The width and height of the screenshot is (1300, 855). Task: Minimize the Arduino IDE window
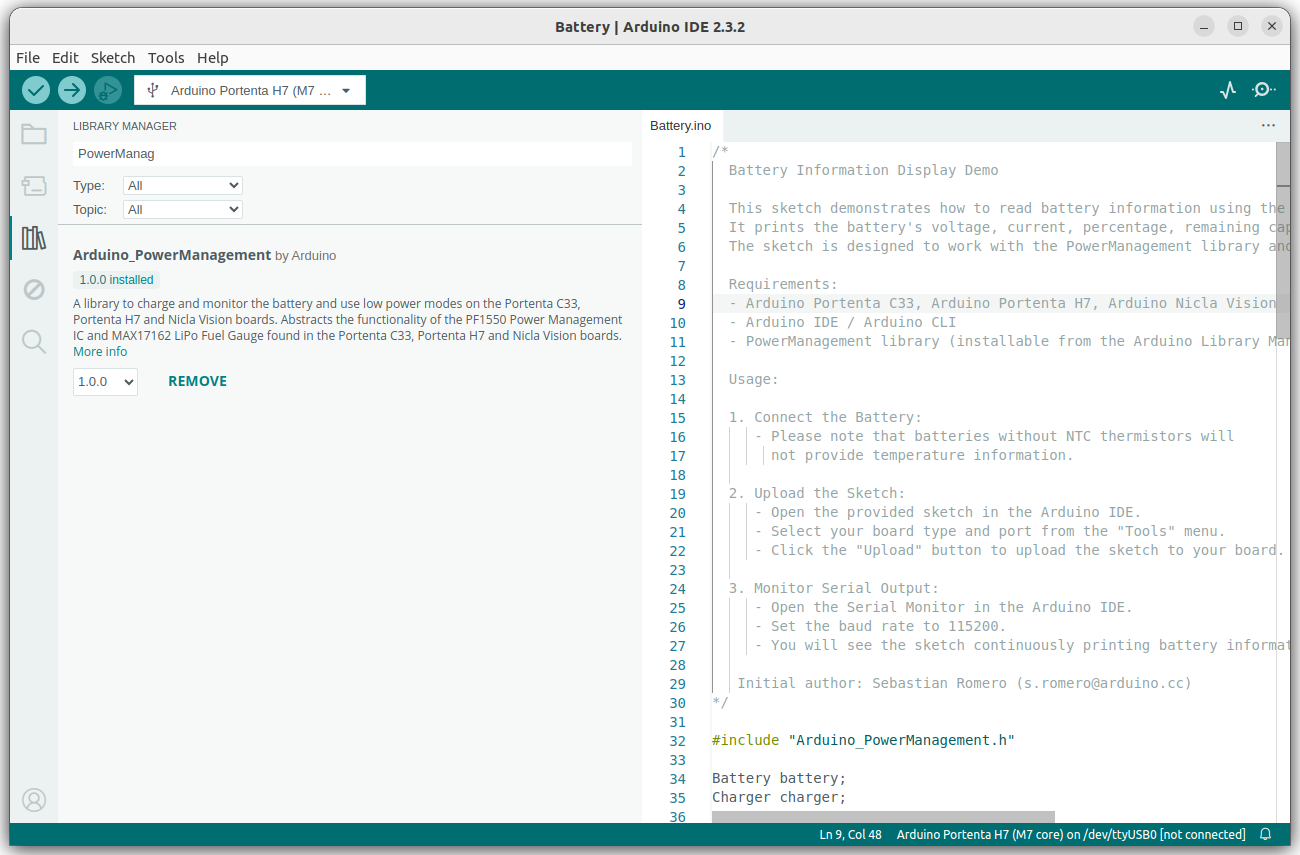pos(1205,27)
